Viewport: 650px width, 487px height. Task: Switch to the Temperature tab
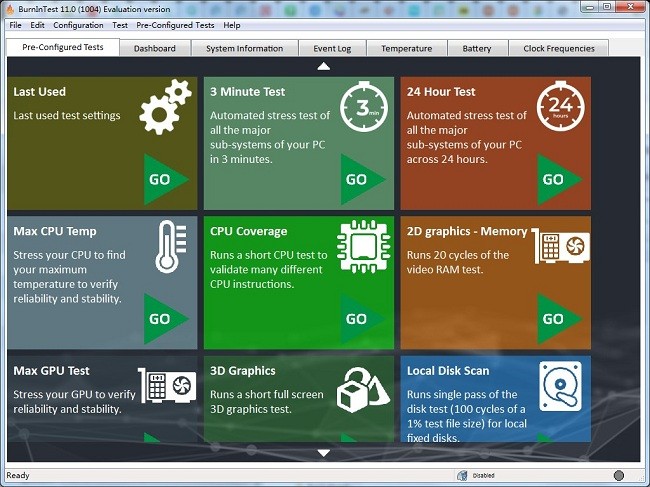[x=407, y=48]
